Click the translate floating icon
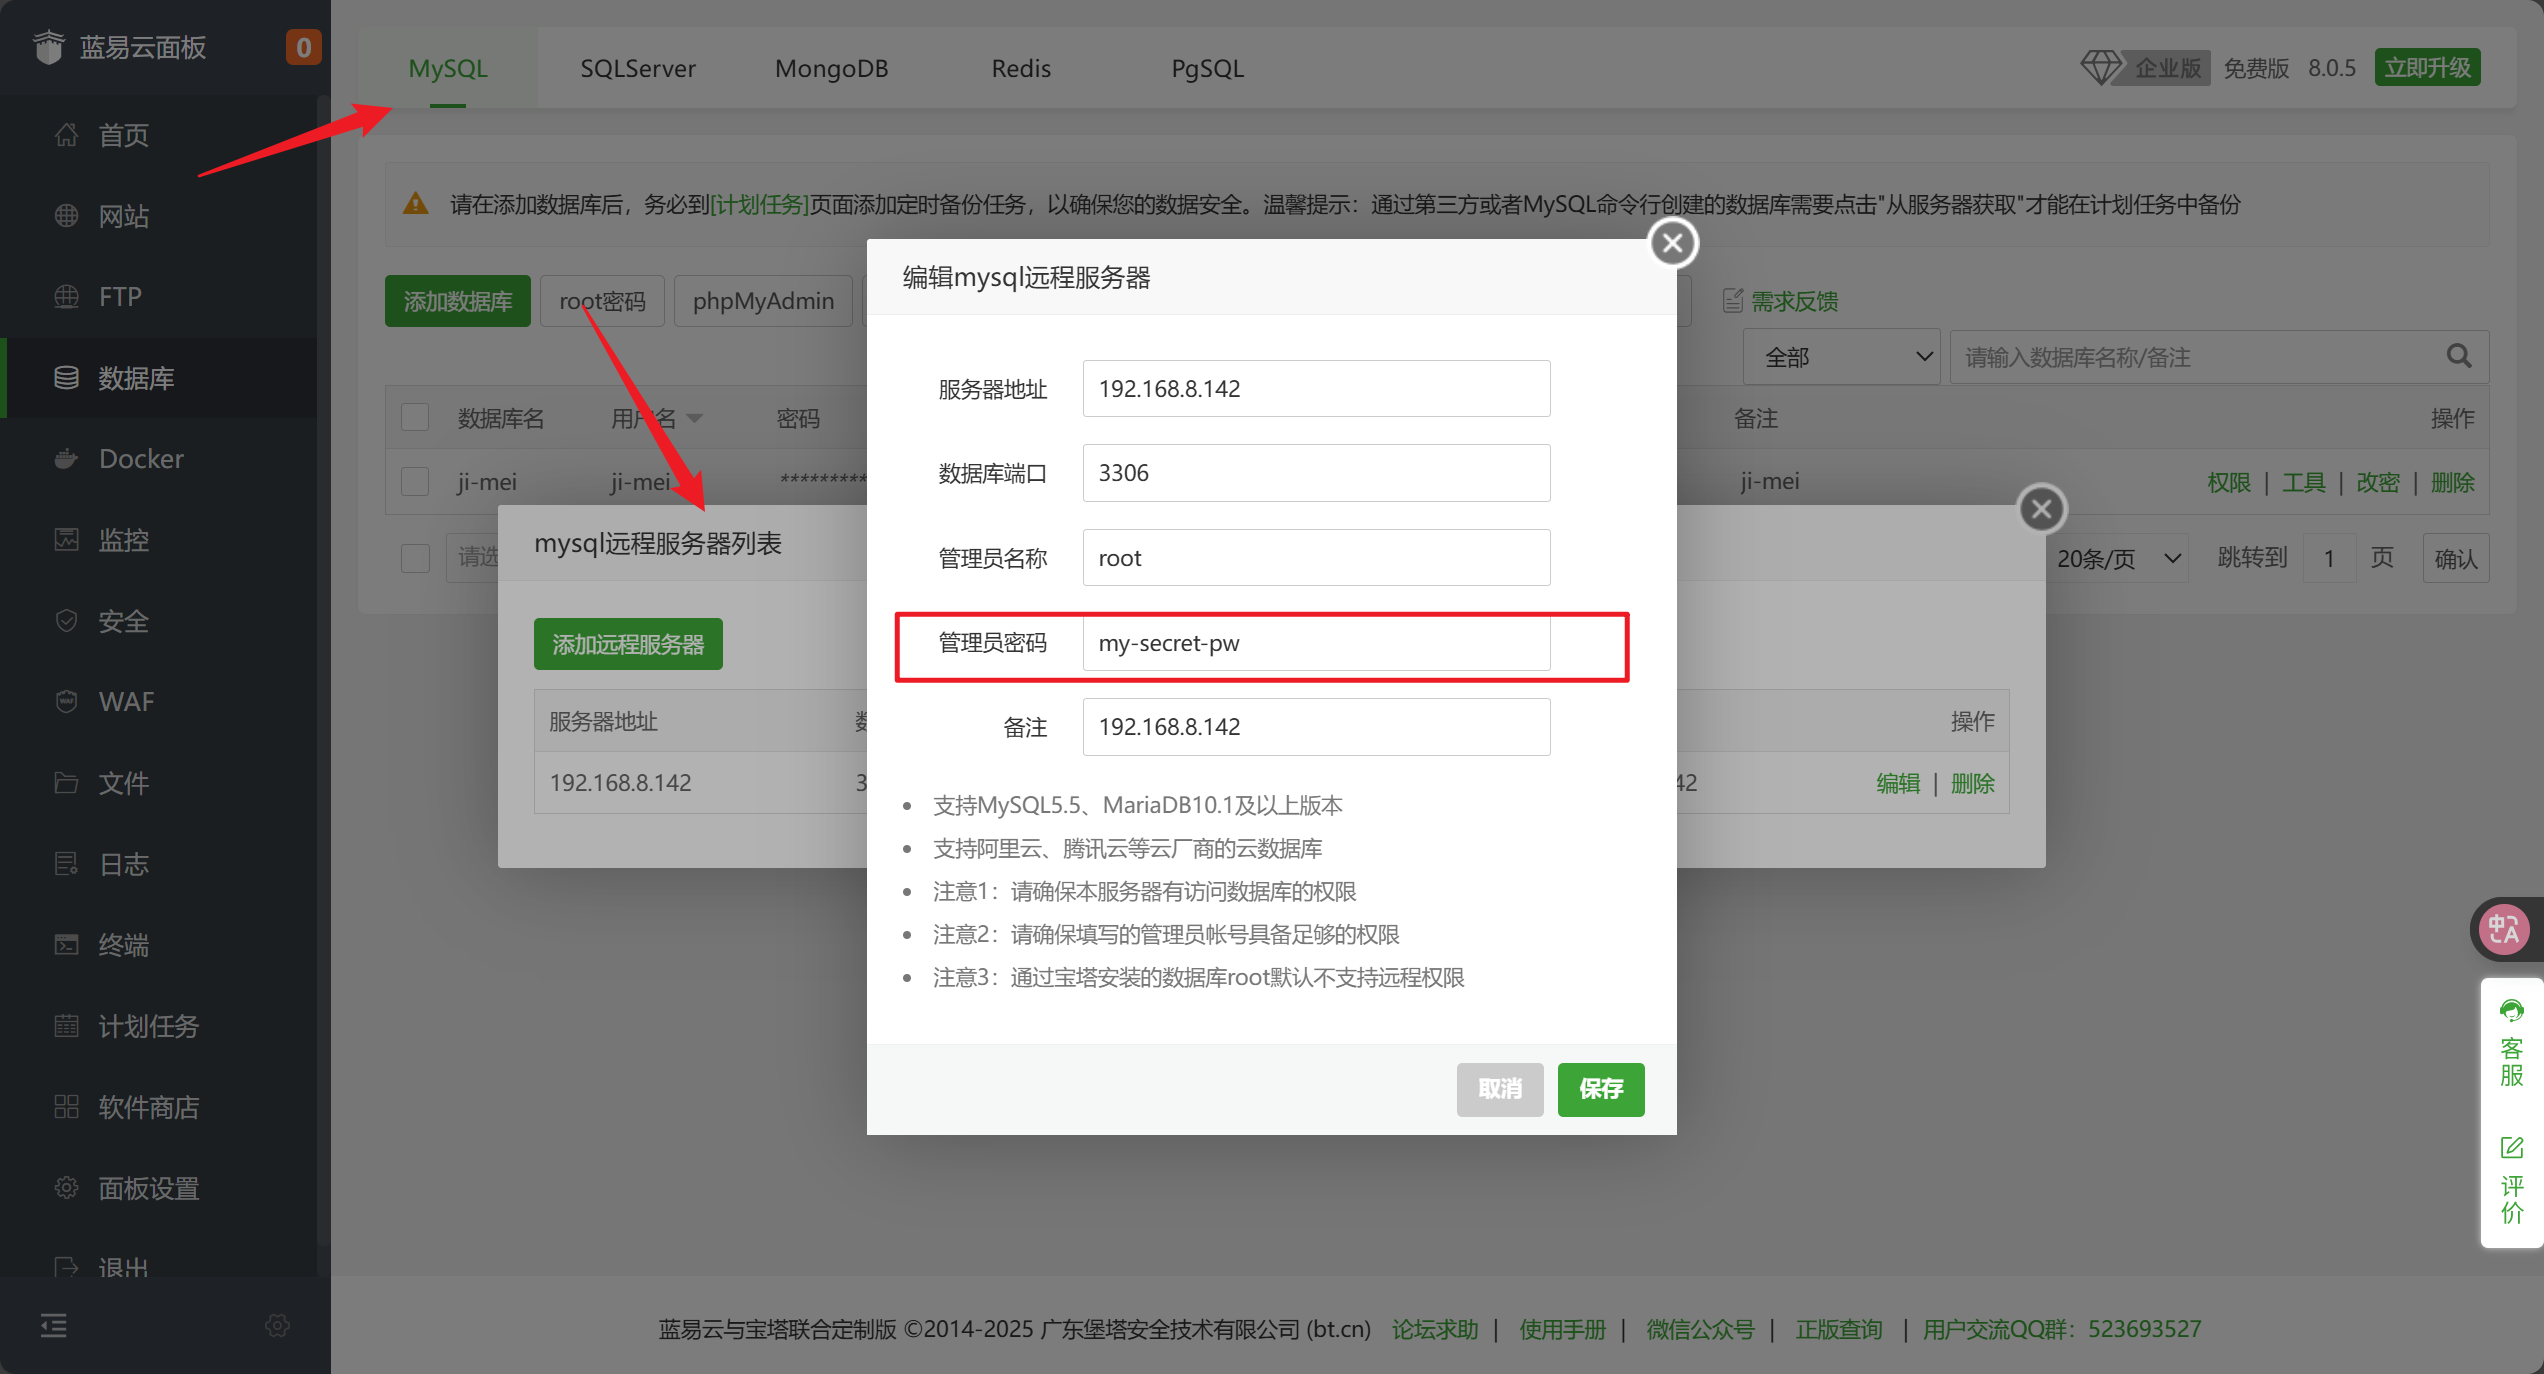 (x=2505, y=929)
